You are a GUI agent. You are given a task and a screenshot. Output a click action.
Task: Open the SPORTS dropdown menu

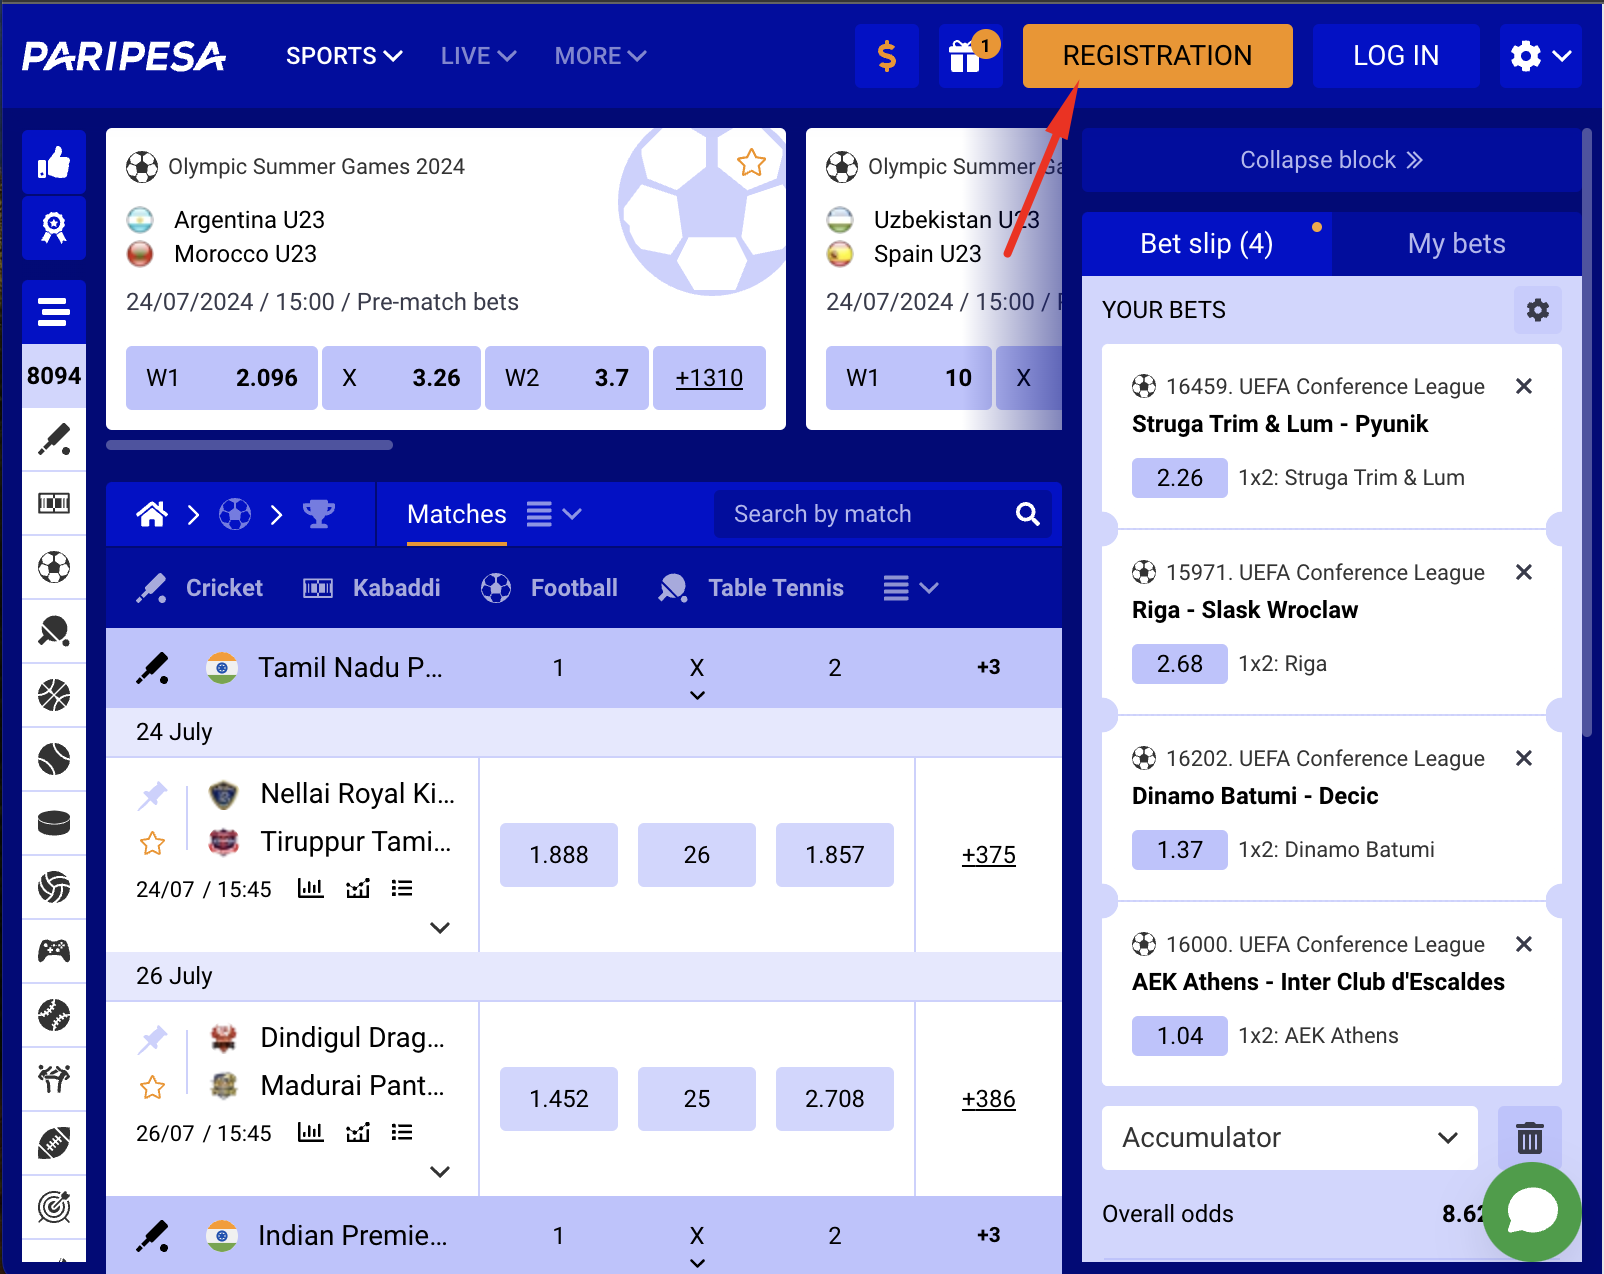pyautogui.click(x=344, y=56)
